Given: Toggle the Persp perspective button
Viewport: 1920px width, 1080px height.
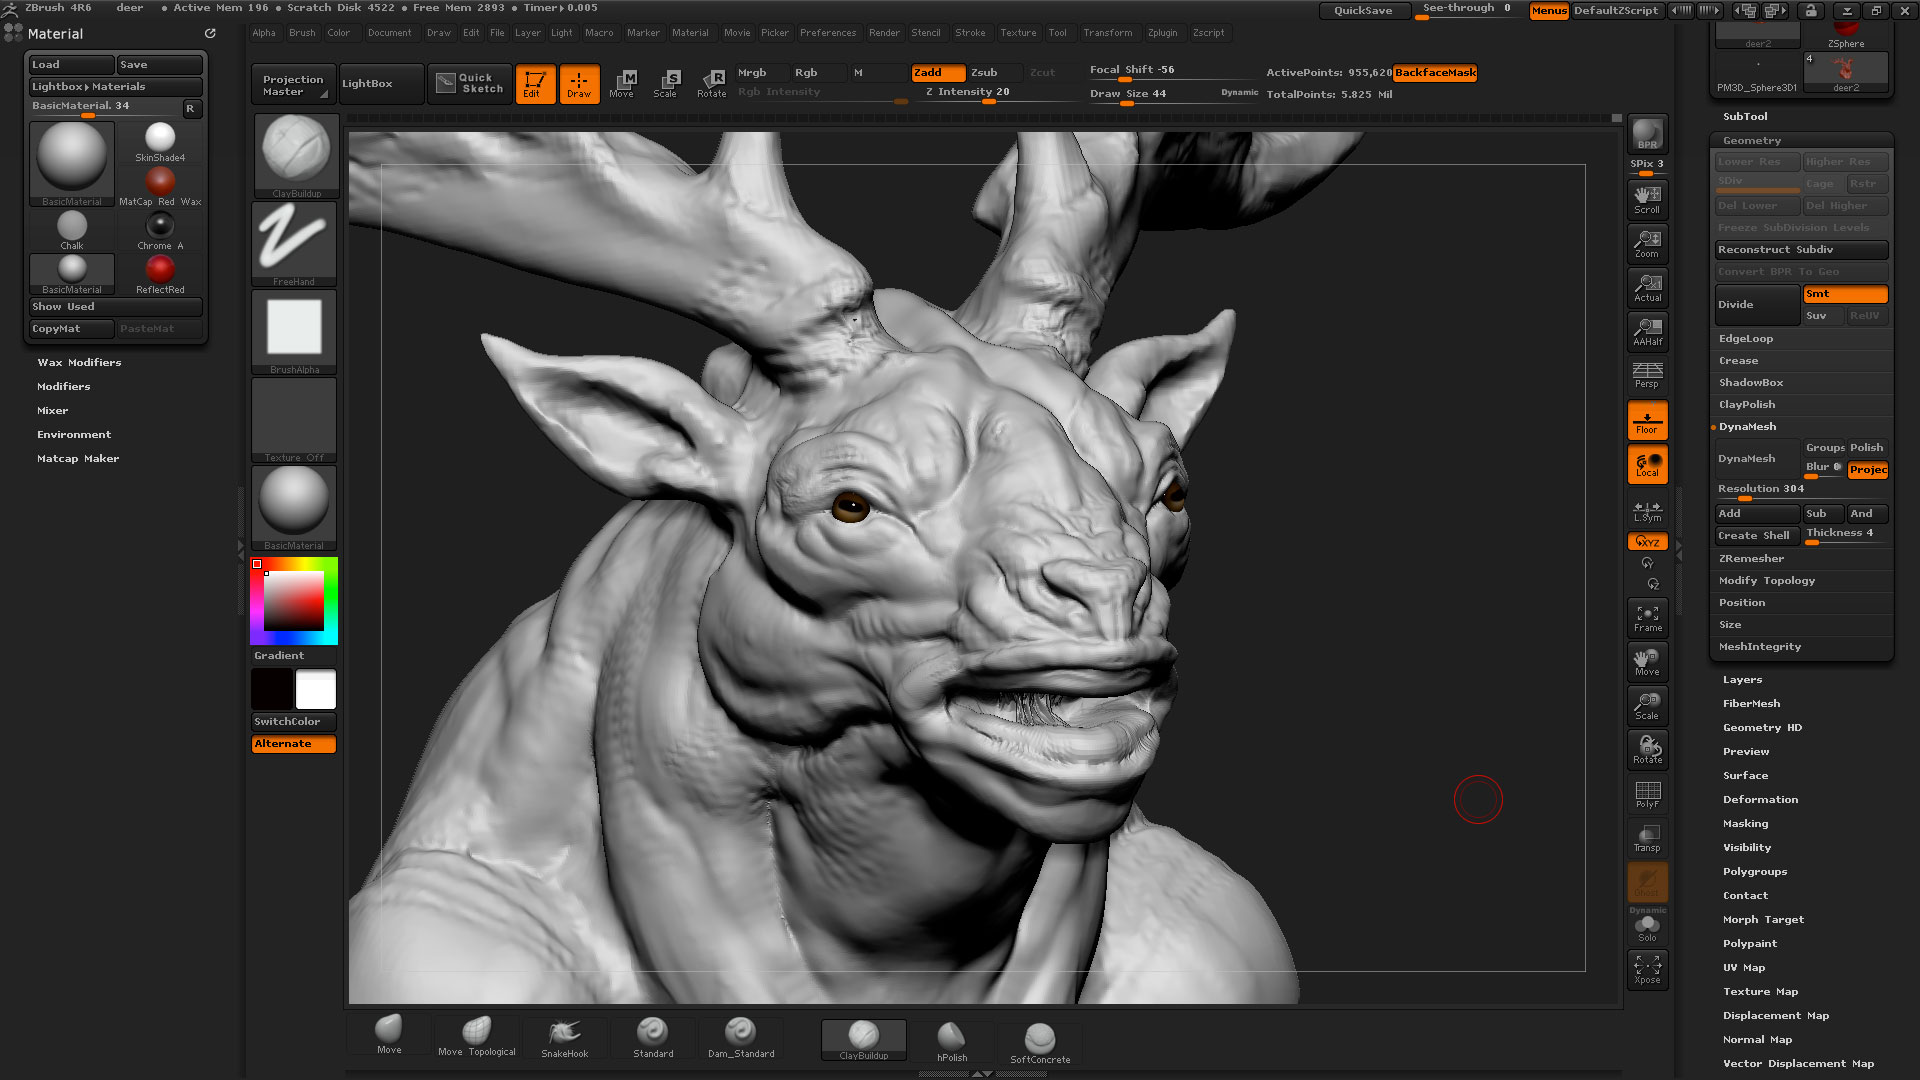Looking at the screenshot, I should click(x=1647, y=375).
